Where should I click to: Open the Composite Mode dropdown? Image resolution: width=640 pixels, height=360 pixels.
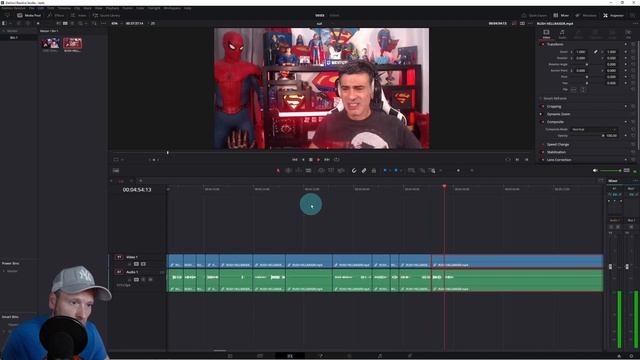point(593,129)
